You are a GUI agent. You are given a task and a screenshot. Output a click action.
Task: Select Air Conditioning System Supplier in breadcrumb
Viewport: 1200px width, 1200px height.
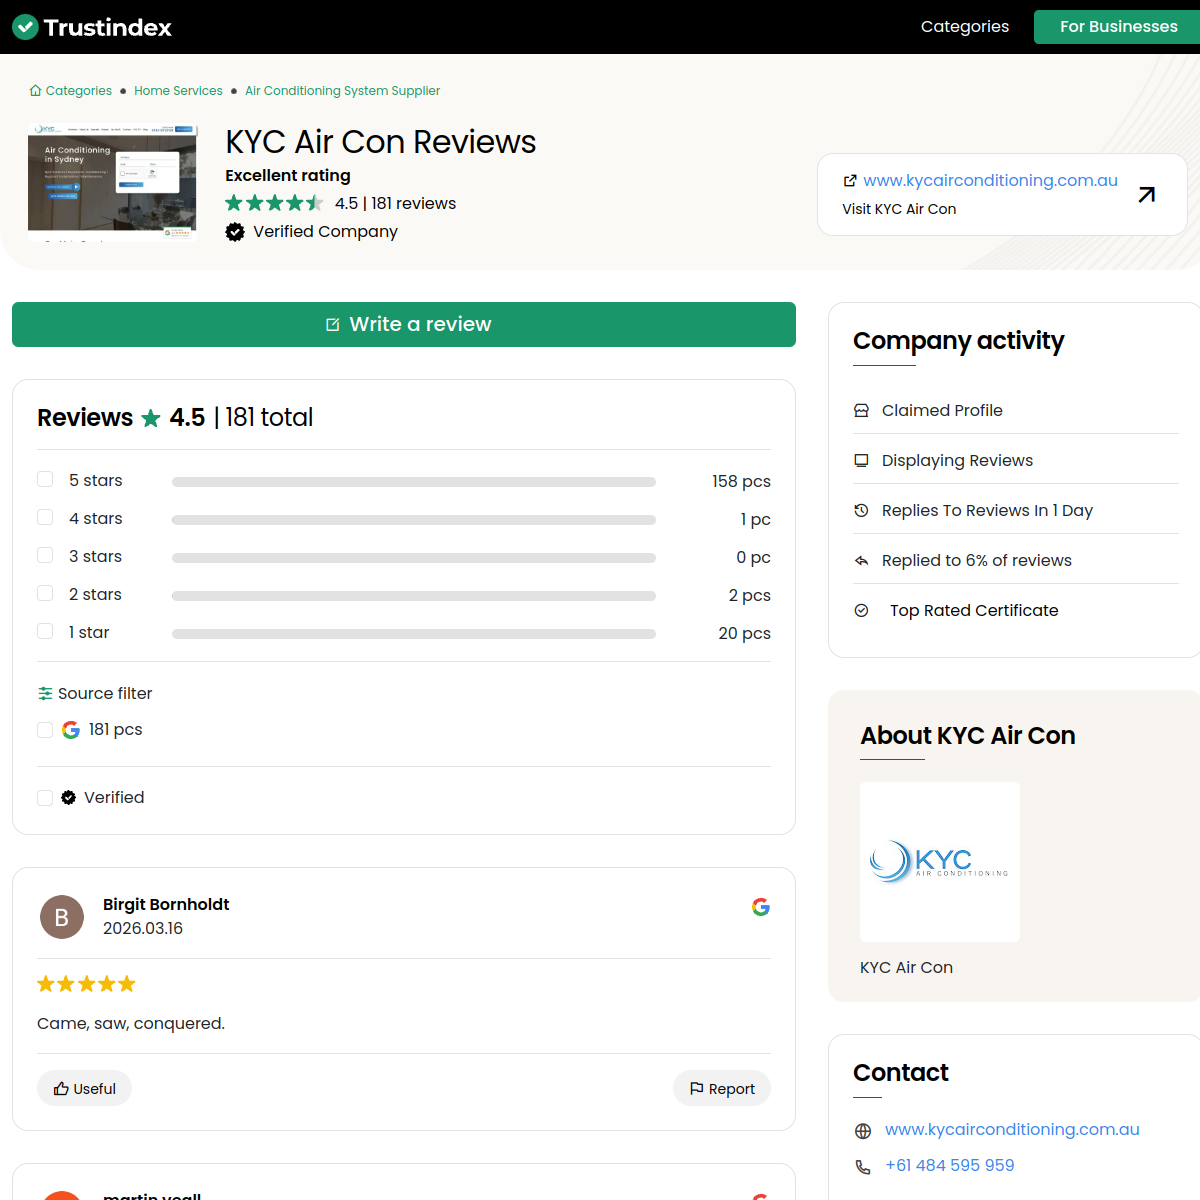point(342,90)
